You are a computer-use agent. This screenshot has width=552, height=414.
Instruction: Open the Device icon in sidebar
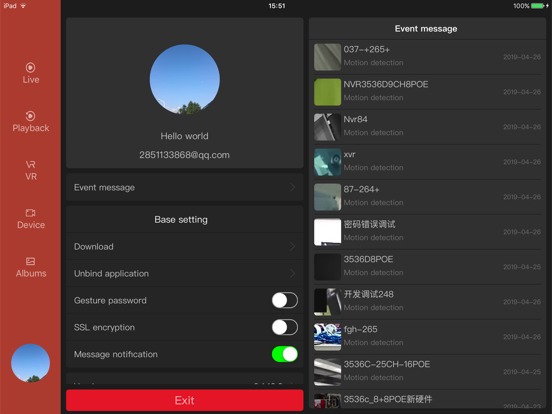click(31, 213)
